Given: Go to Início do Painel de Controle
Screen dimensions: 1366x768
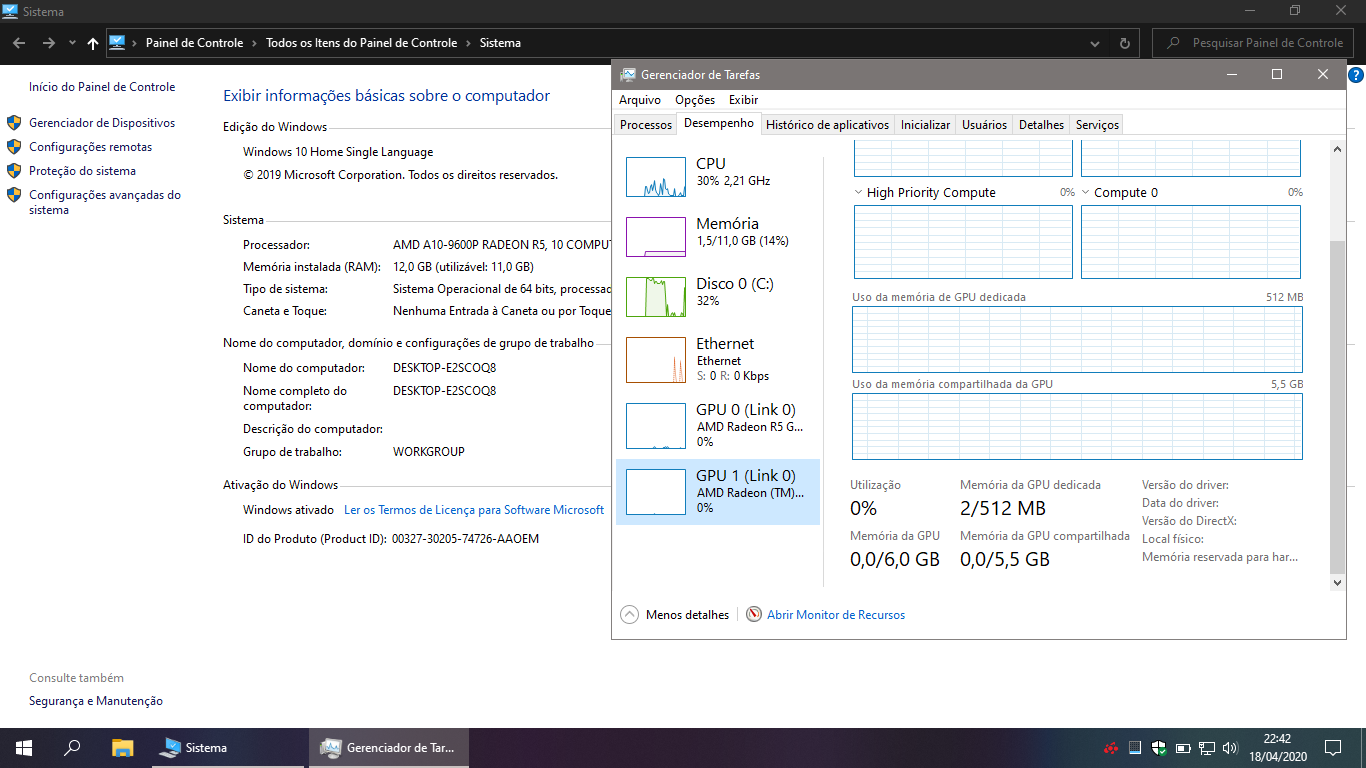Looking at the screenshot, I should (x=102, y=87).
